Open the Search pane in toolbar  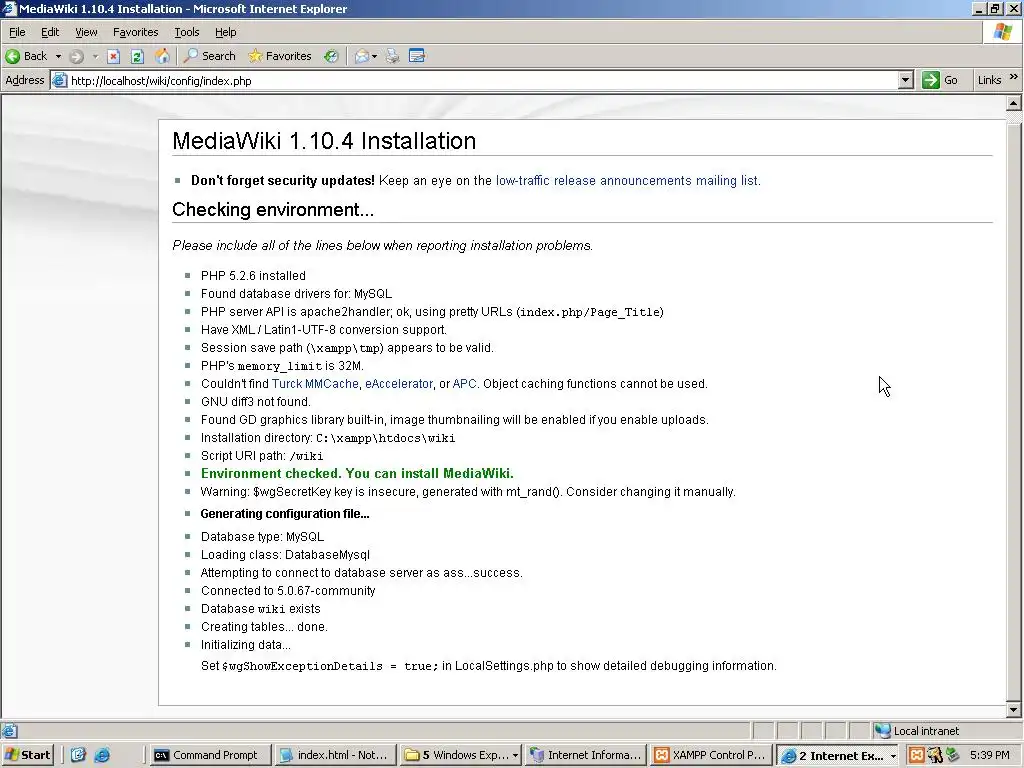click(x=210, y=56)
